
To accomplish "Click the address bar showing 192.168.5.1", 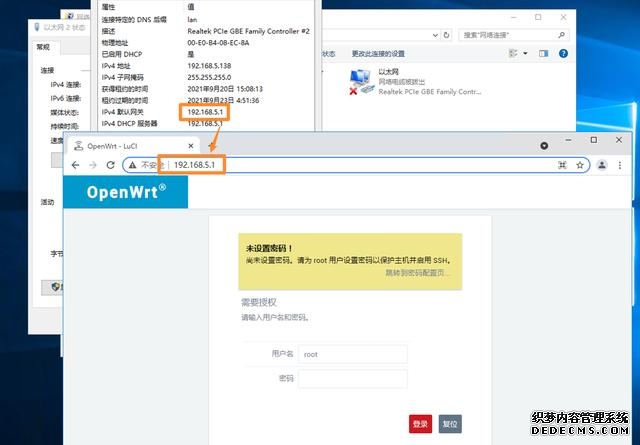I will coord(355,165).
